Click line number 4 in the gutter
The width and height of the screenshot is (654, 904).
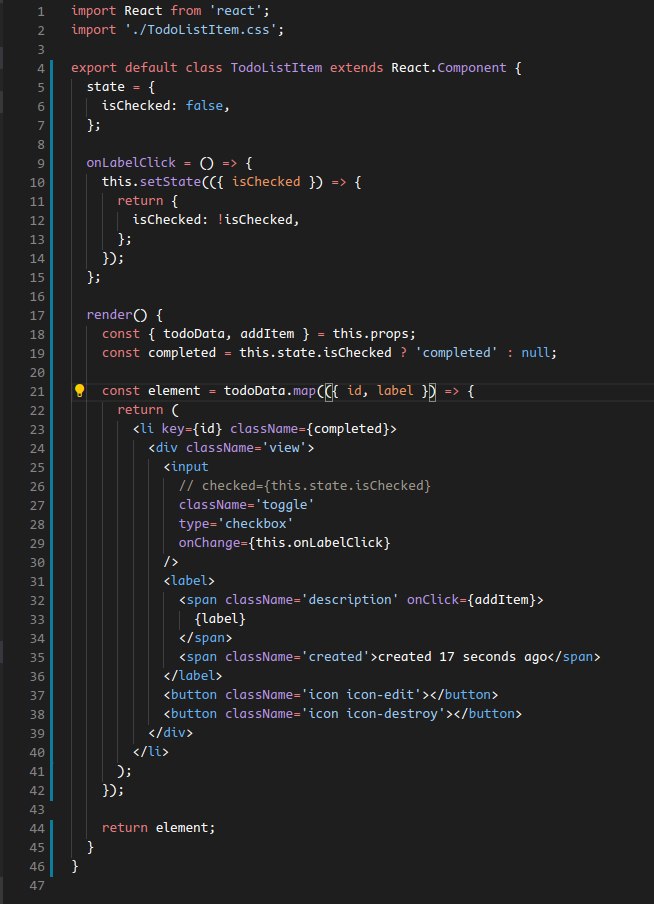[40, 68]
